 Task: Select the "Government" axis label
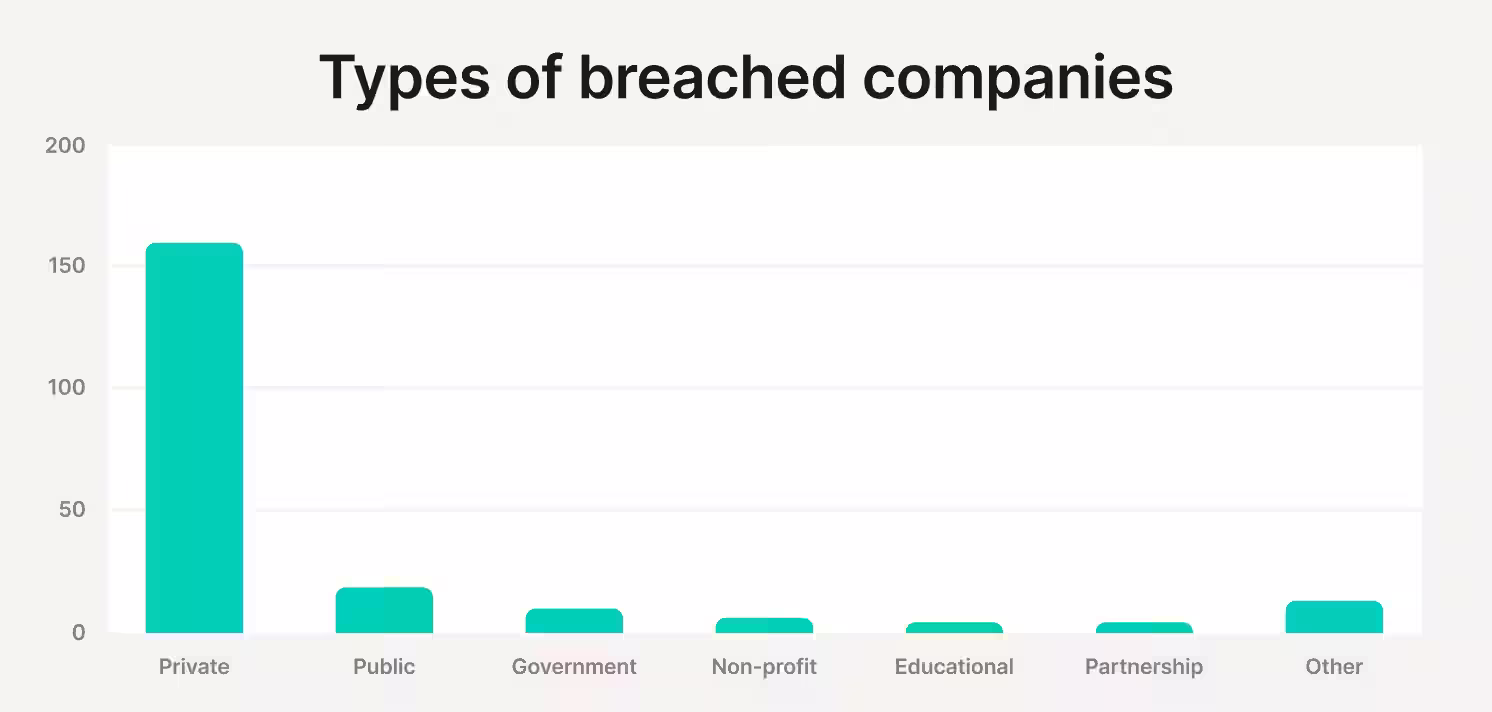(x=574, y=666)
